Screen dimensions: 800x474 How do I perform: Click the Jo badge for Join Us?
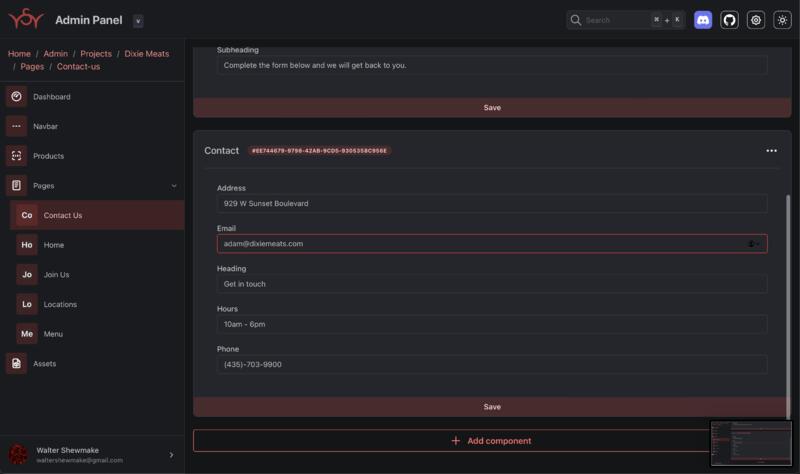(27, 275)
